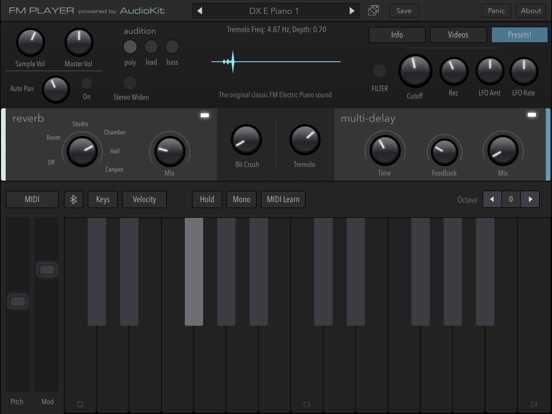Click the Master Vol knob
Screen dimensions: 552x414
coord(79,43)
